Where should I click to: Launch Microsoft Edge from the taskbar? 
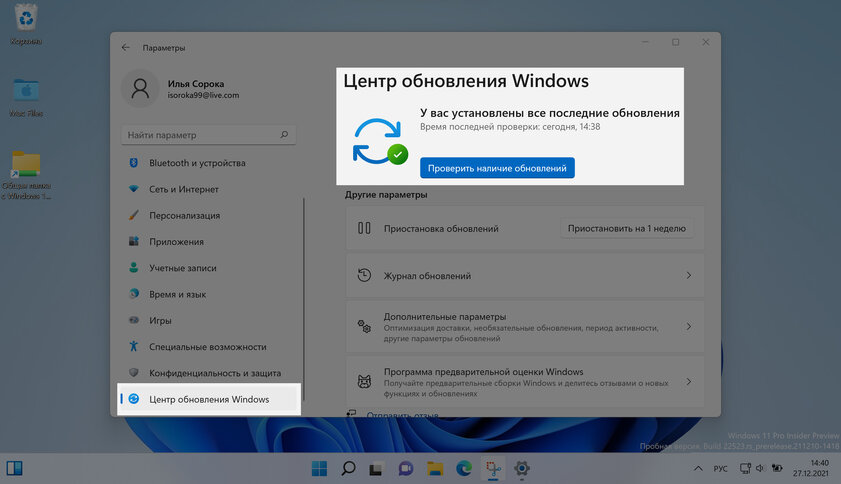(464, 468)
